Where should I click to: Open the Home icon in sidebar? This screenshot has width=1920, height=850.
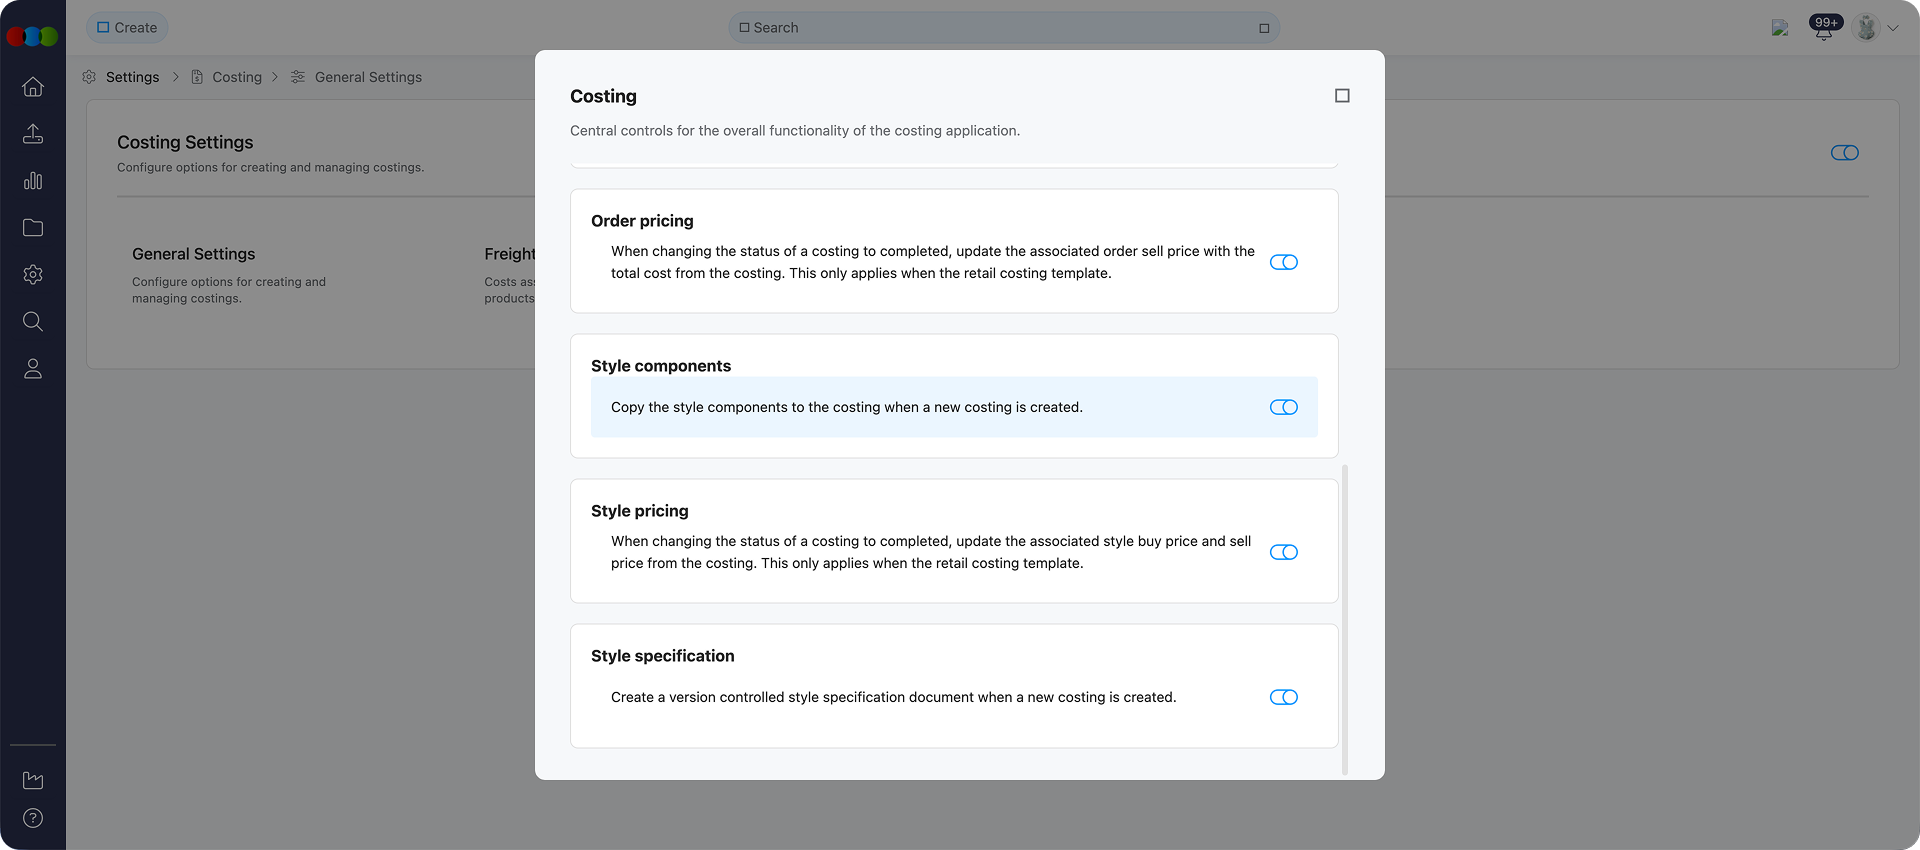tap(33, 87)
